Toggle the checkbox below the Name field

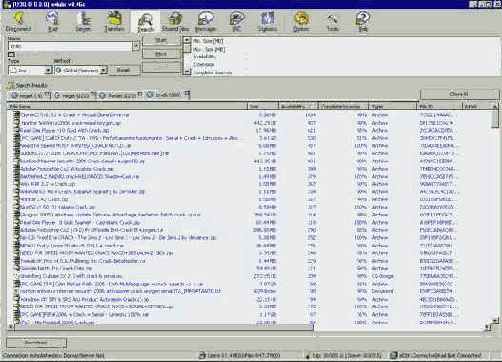(11, 54)
